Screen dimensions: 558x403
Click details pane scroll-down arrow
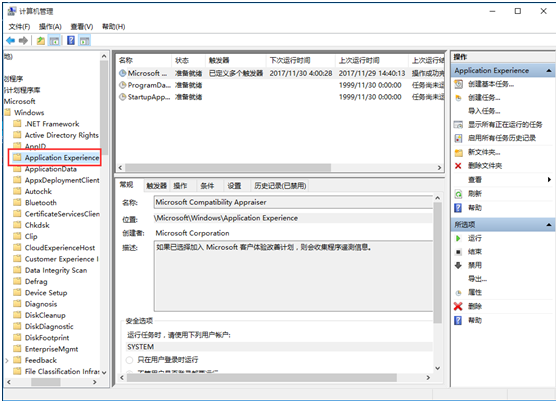click(x=437, y=368)
